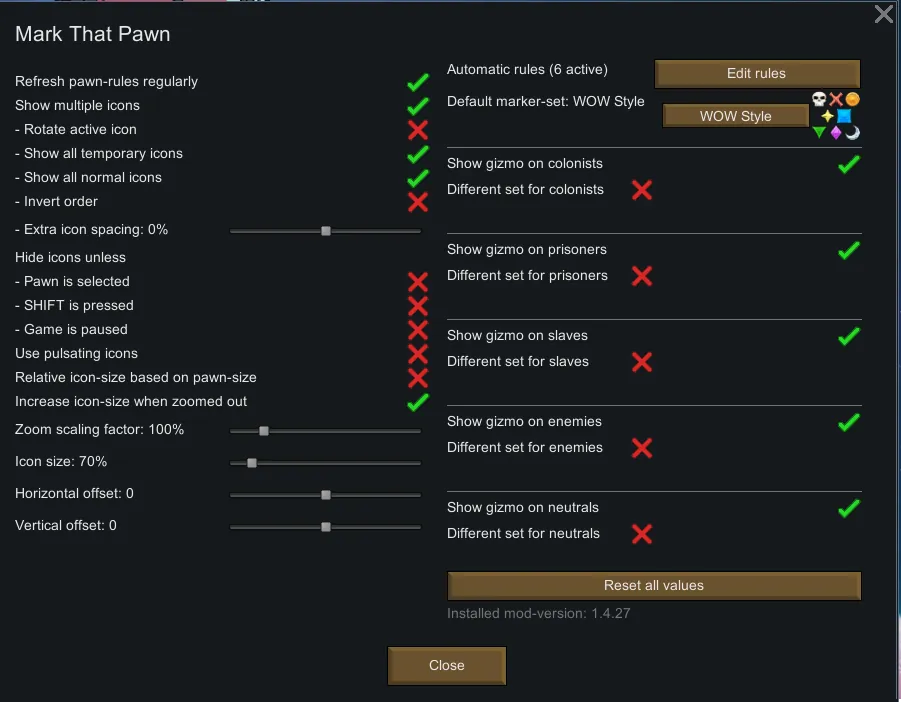
Task: Click the Close button at bottom
Action: click(x=447, y=665)
